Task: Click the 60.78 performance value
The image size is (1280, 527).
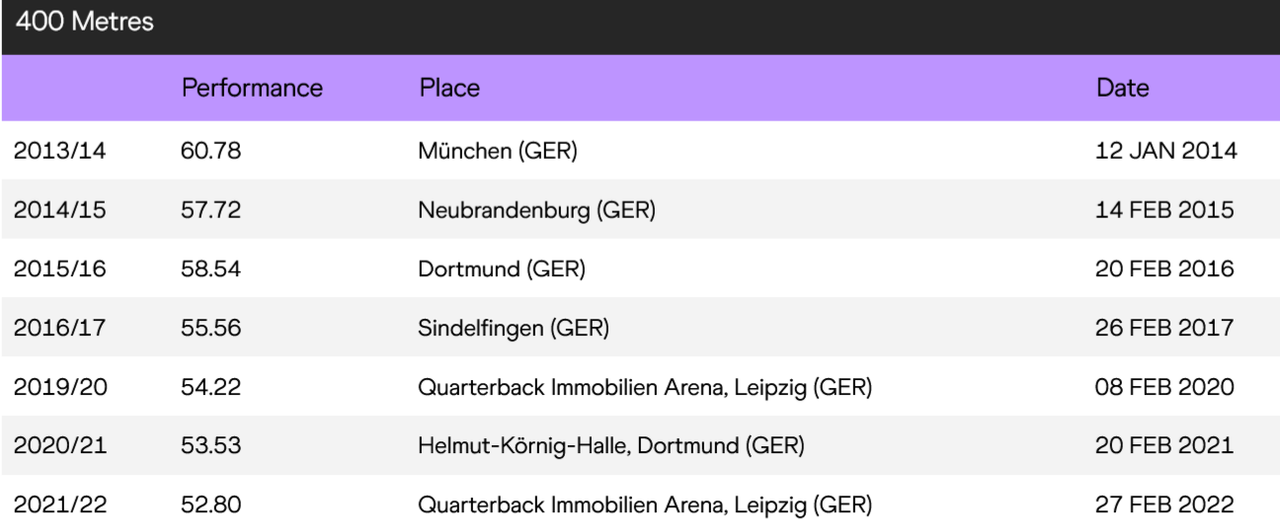Action: point(211,151)
